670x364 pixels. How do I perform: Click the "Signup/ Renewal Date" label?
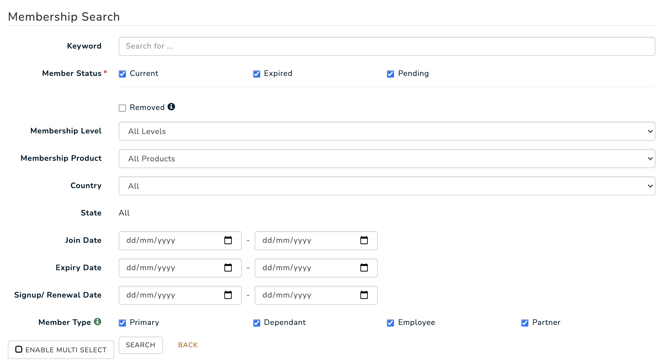(58, 295)
